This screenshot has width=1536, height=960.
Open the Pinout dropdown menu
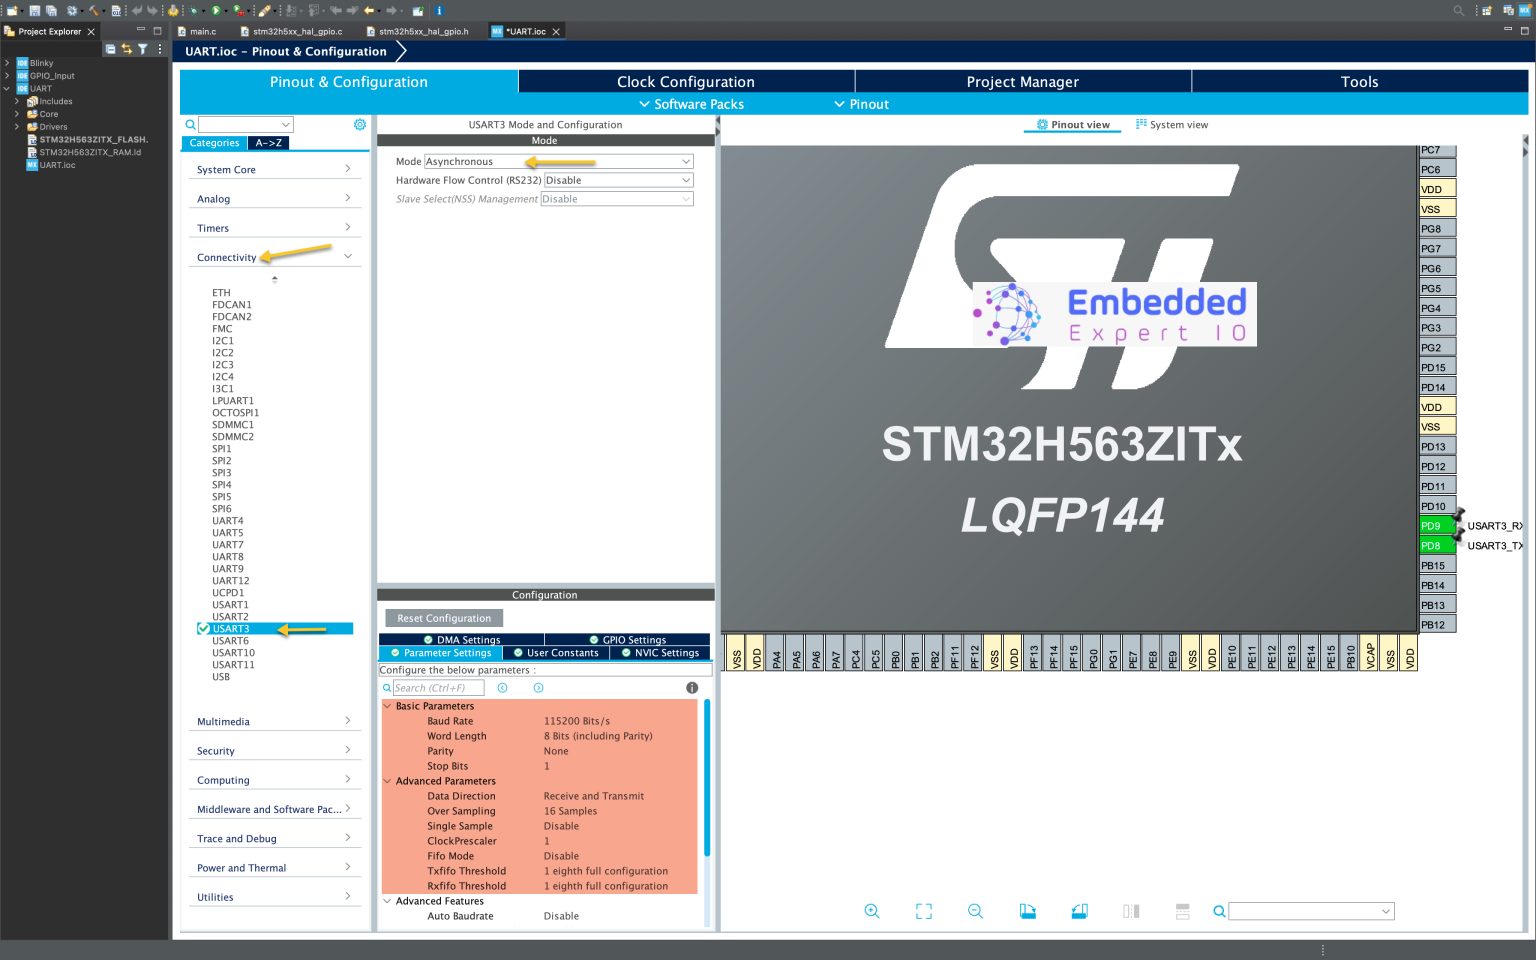coord(861,104)
